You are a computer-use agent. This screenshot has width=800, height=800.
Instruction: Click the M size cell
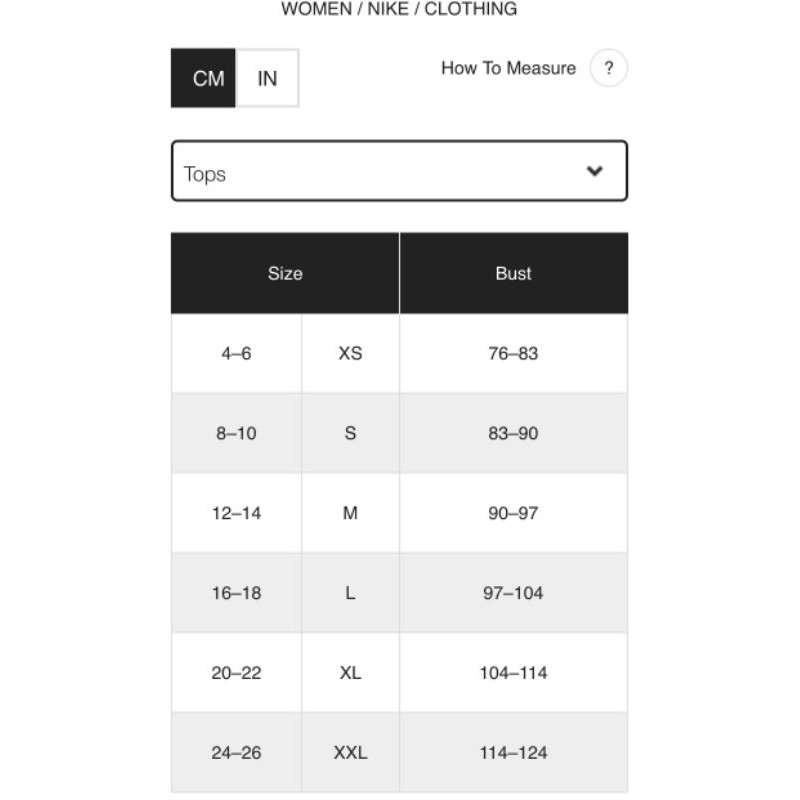(351, 513)
